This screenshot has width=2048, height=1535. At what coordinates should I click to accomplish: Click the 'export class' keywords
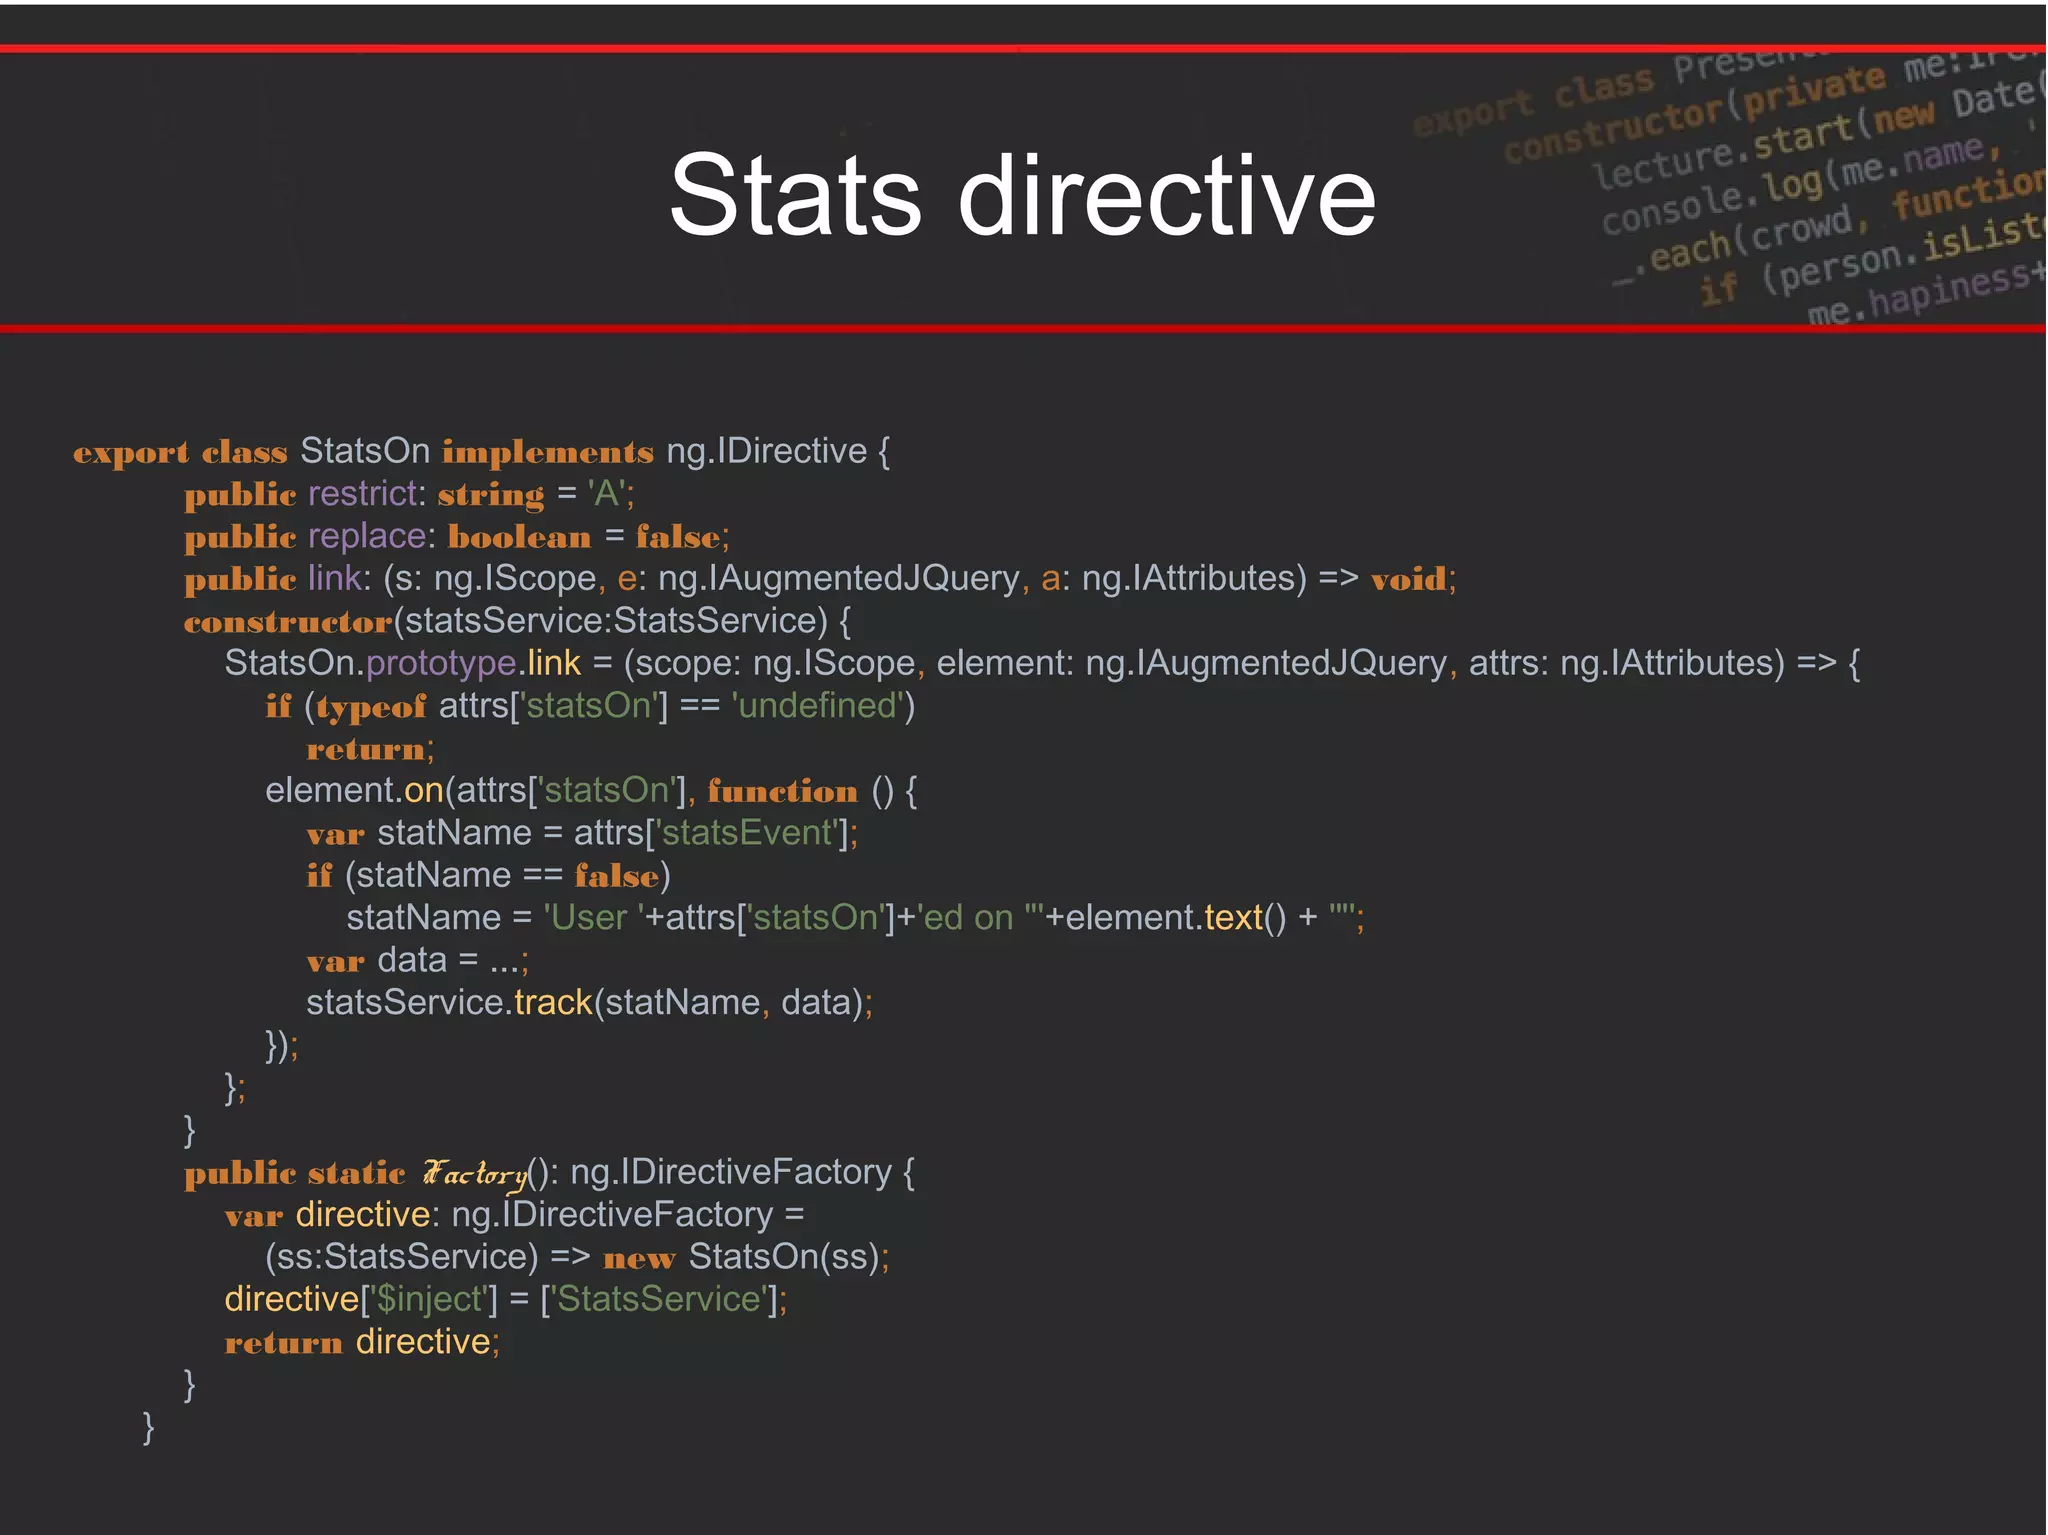180,452
